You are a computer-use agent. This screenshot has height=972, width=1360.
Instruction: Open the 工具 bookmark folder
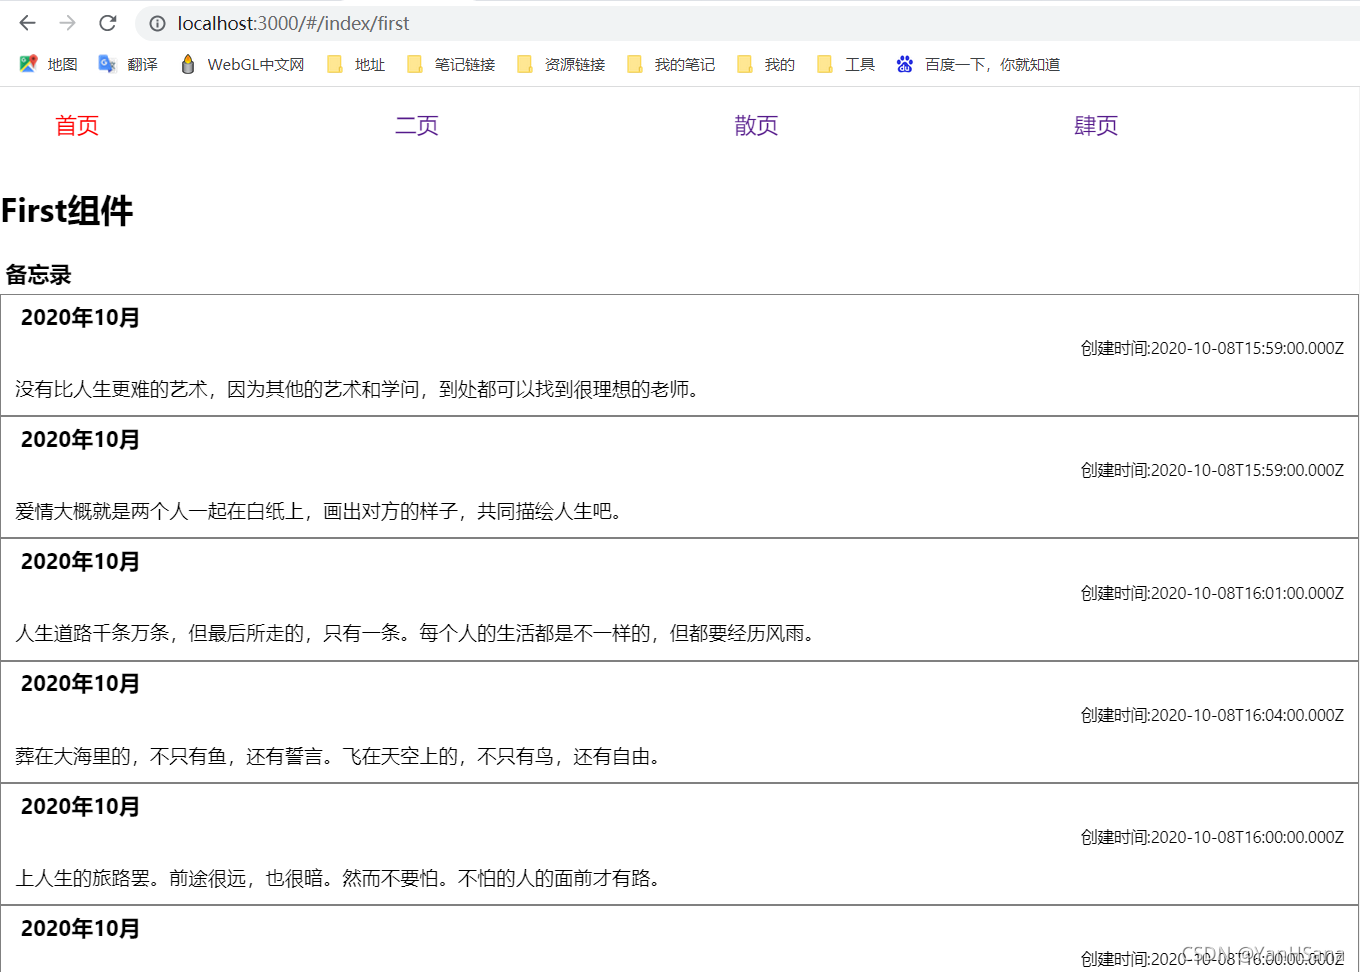pyautogui.click(x=855, y=63)
